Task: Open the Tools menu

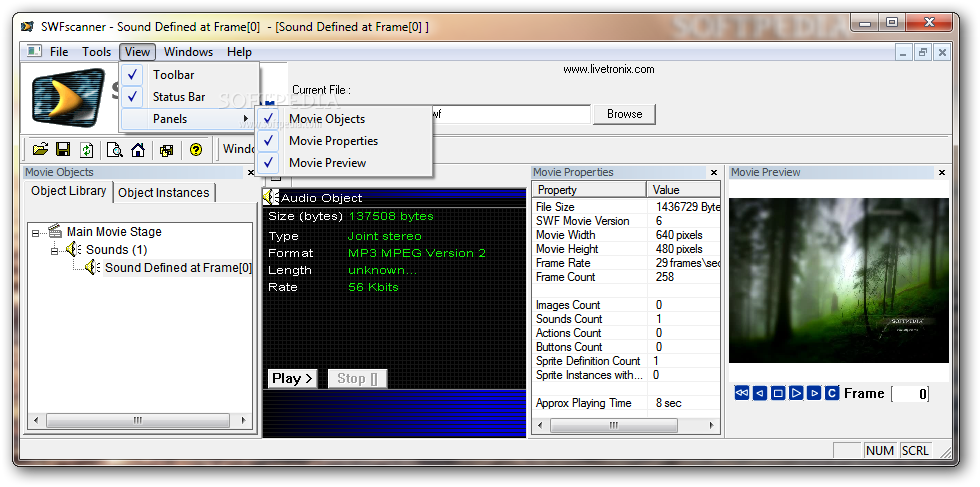Action: click(x=96, y=52)
